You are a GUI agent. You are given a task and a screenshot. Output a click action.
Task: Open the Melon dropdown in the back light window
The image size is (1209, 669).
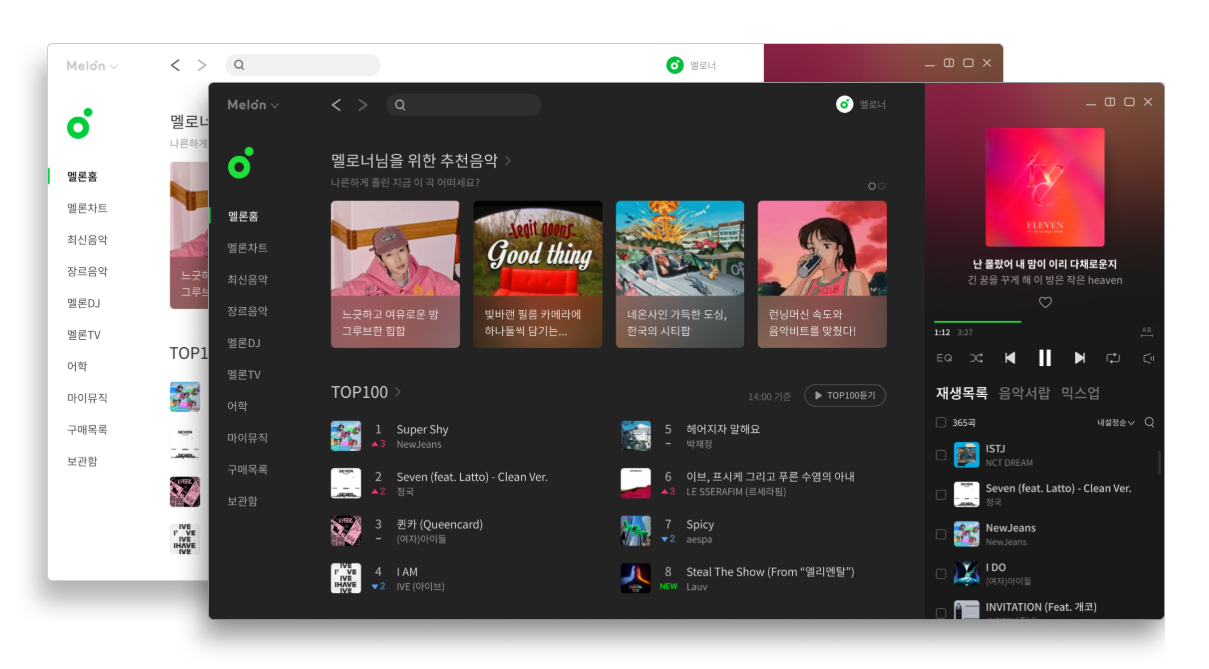[92, 66]
